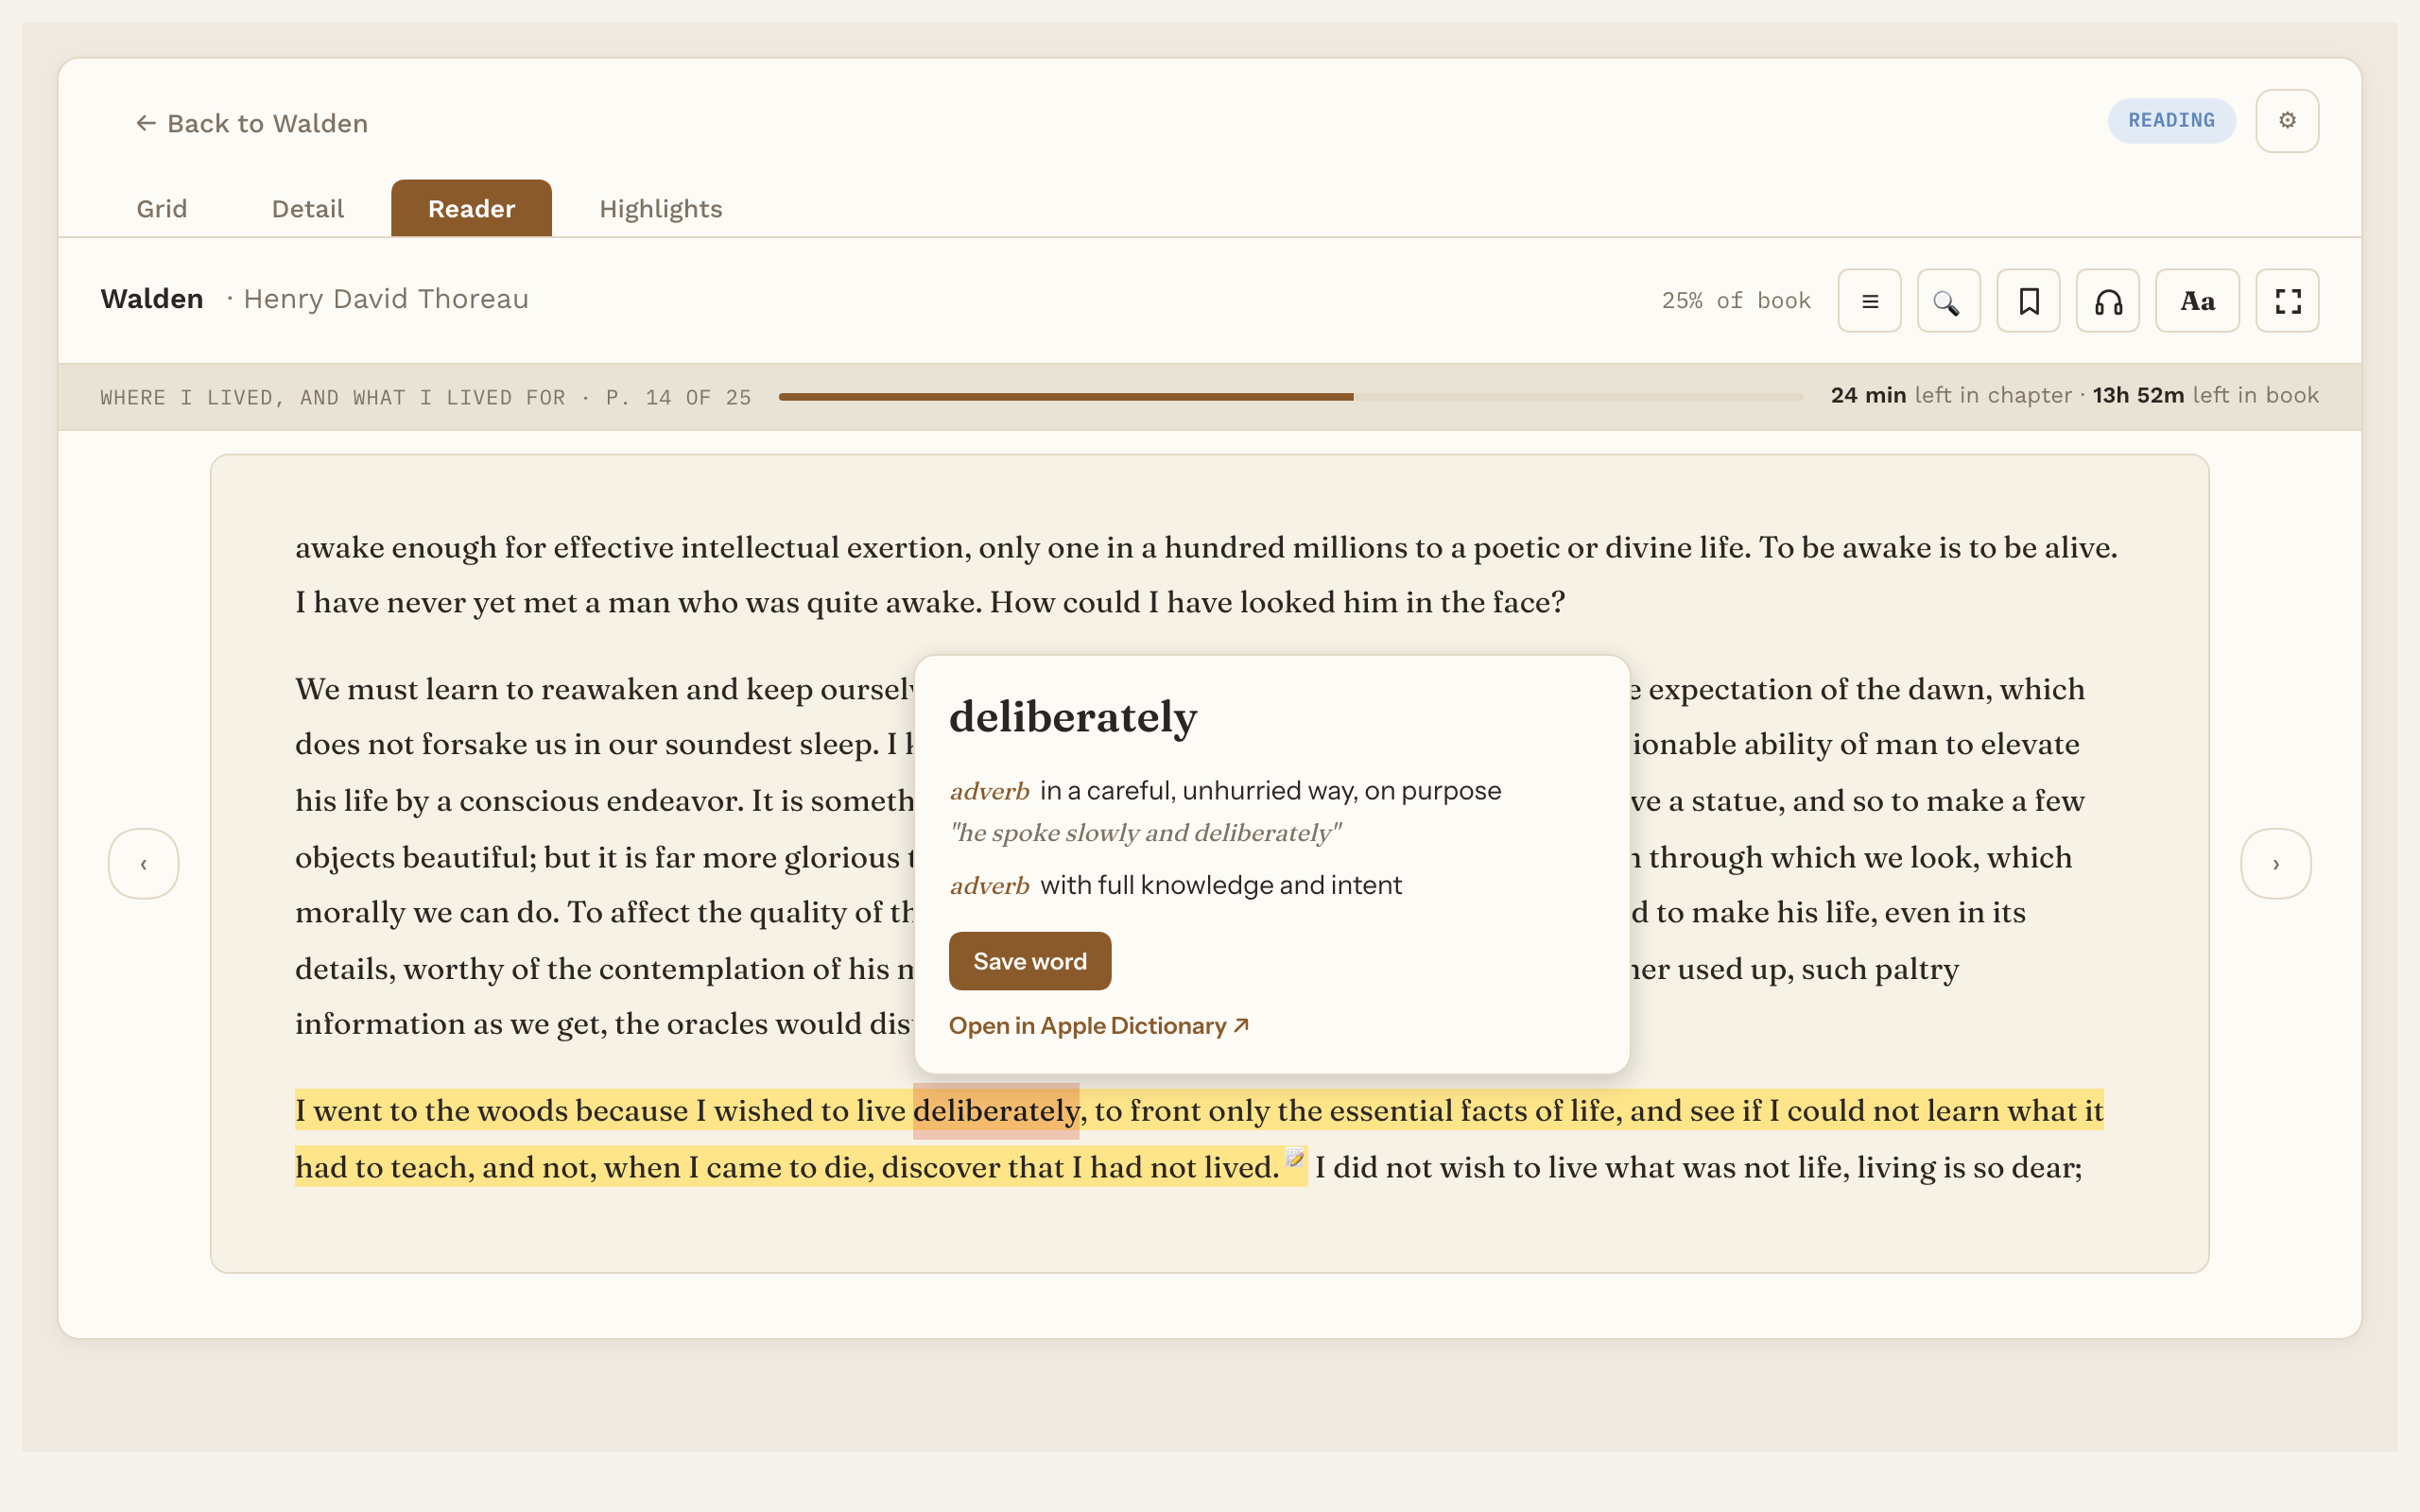
Task: Enter fullscreen reading mode
Action: 2287,301
